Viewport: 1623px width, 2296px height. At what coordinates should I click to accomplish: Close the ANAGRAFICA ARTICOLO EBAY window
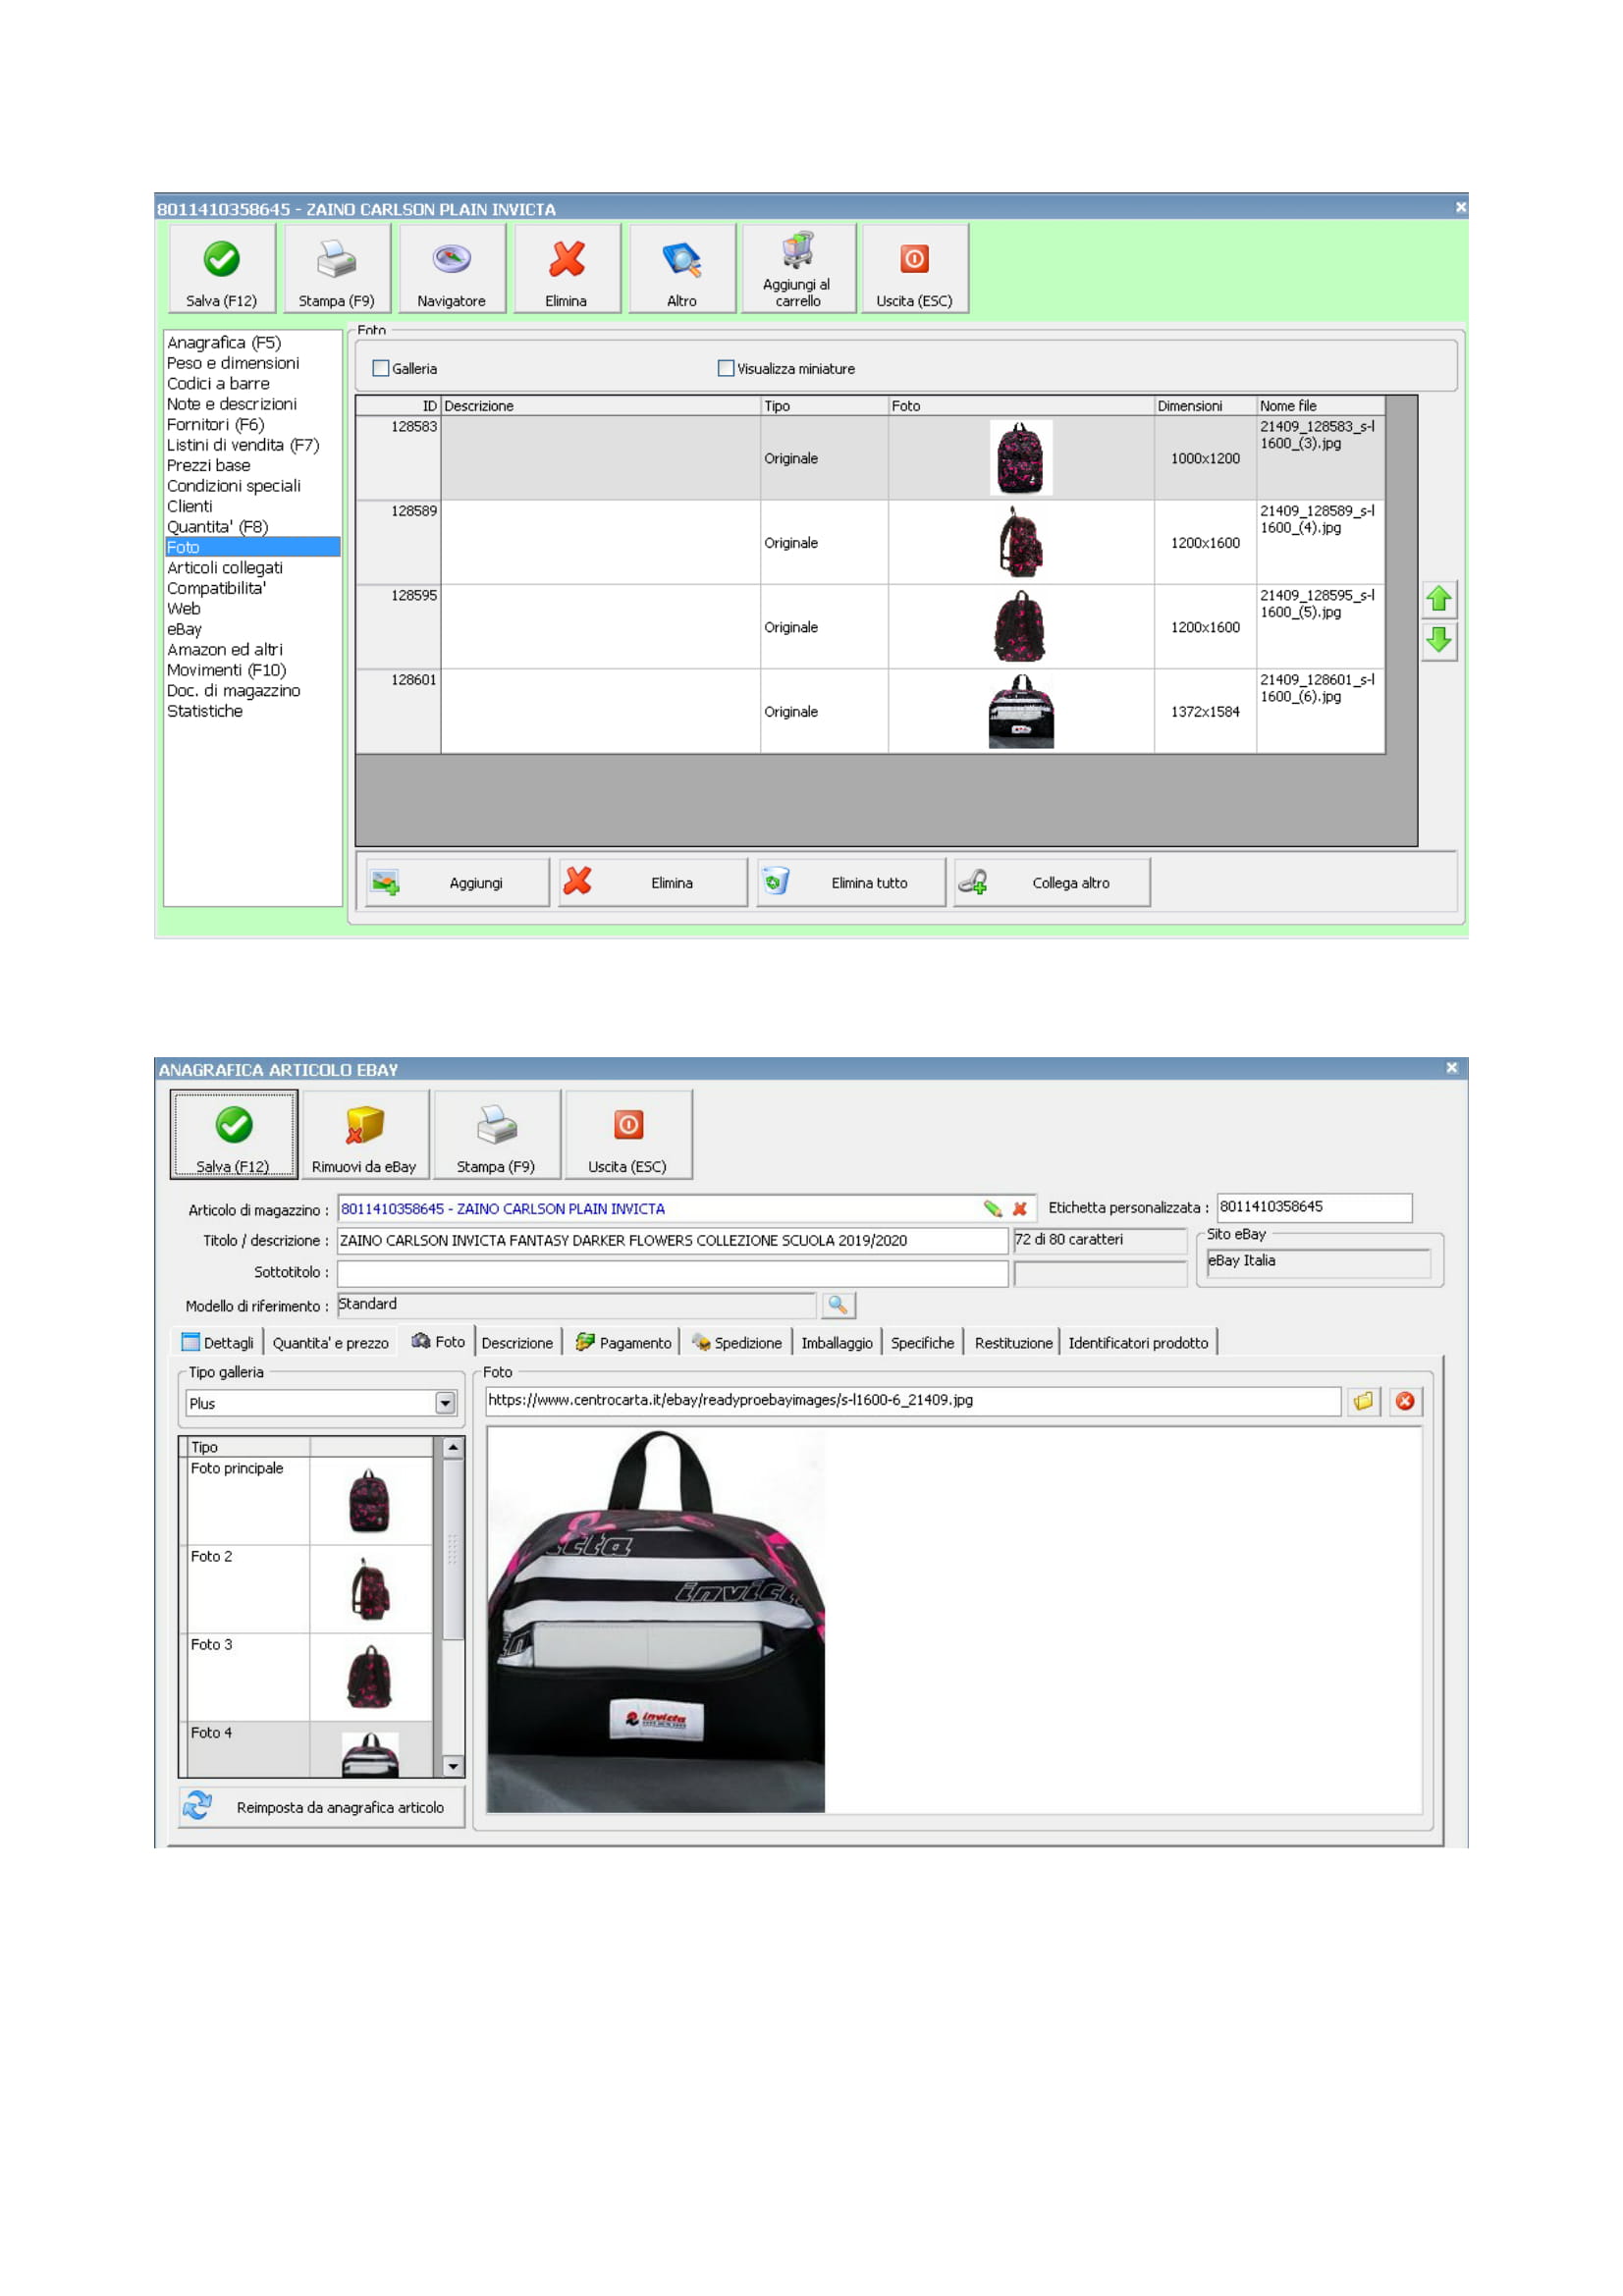[x=1451, y=1068]
